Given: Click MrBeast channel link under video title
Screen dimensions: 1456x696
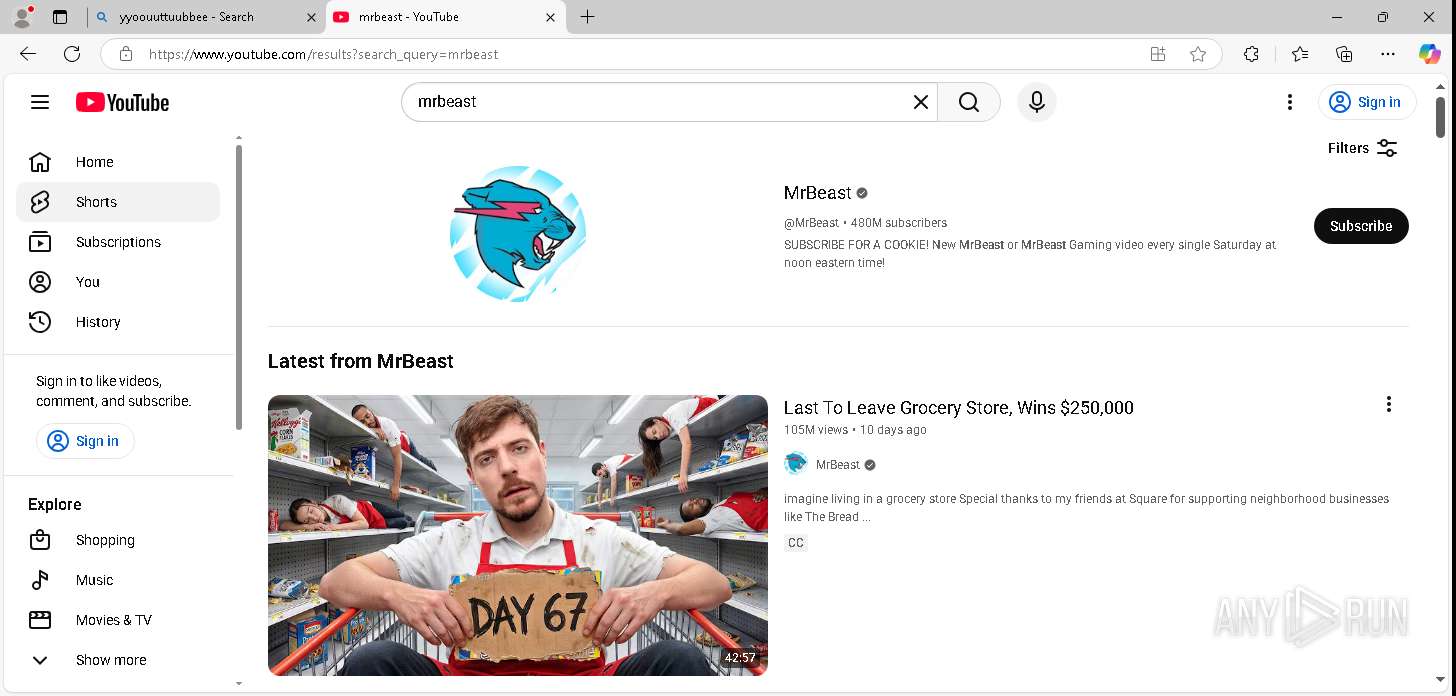Looking at the screenshot, I should (838, 465).
